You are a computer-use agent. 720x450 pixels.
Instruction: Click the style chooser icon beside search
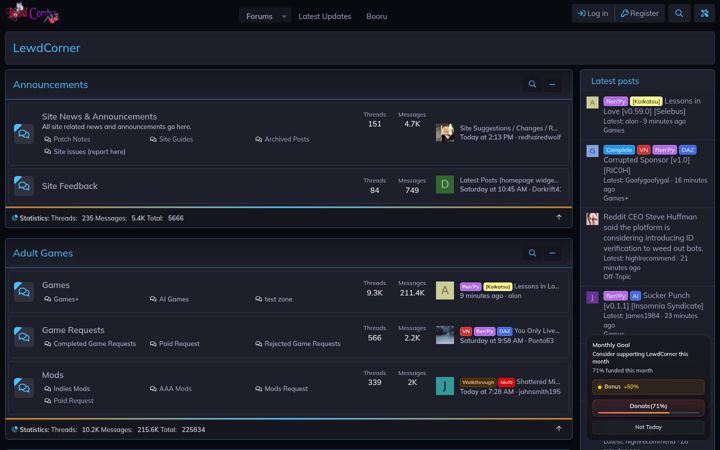[704, 13]
